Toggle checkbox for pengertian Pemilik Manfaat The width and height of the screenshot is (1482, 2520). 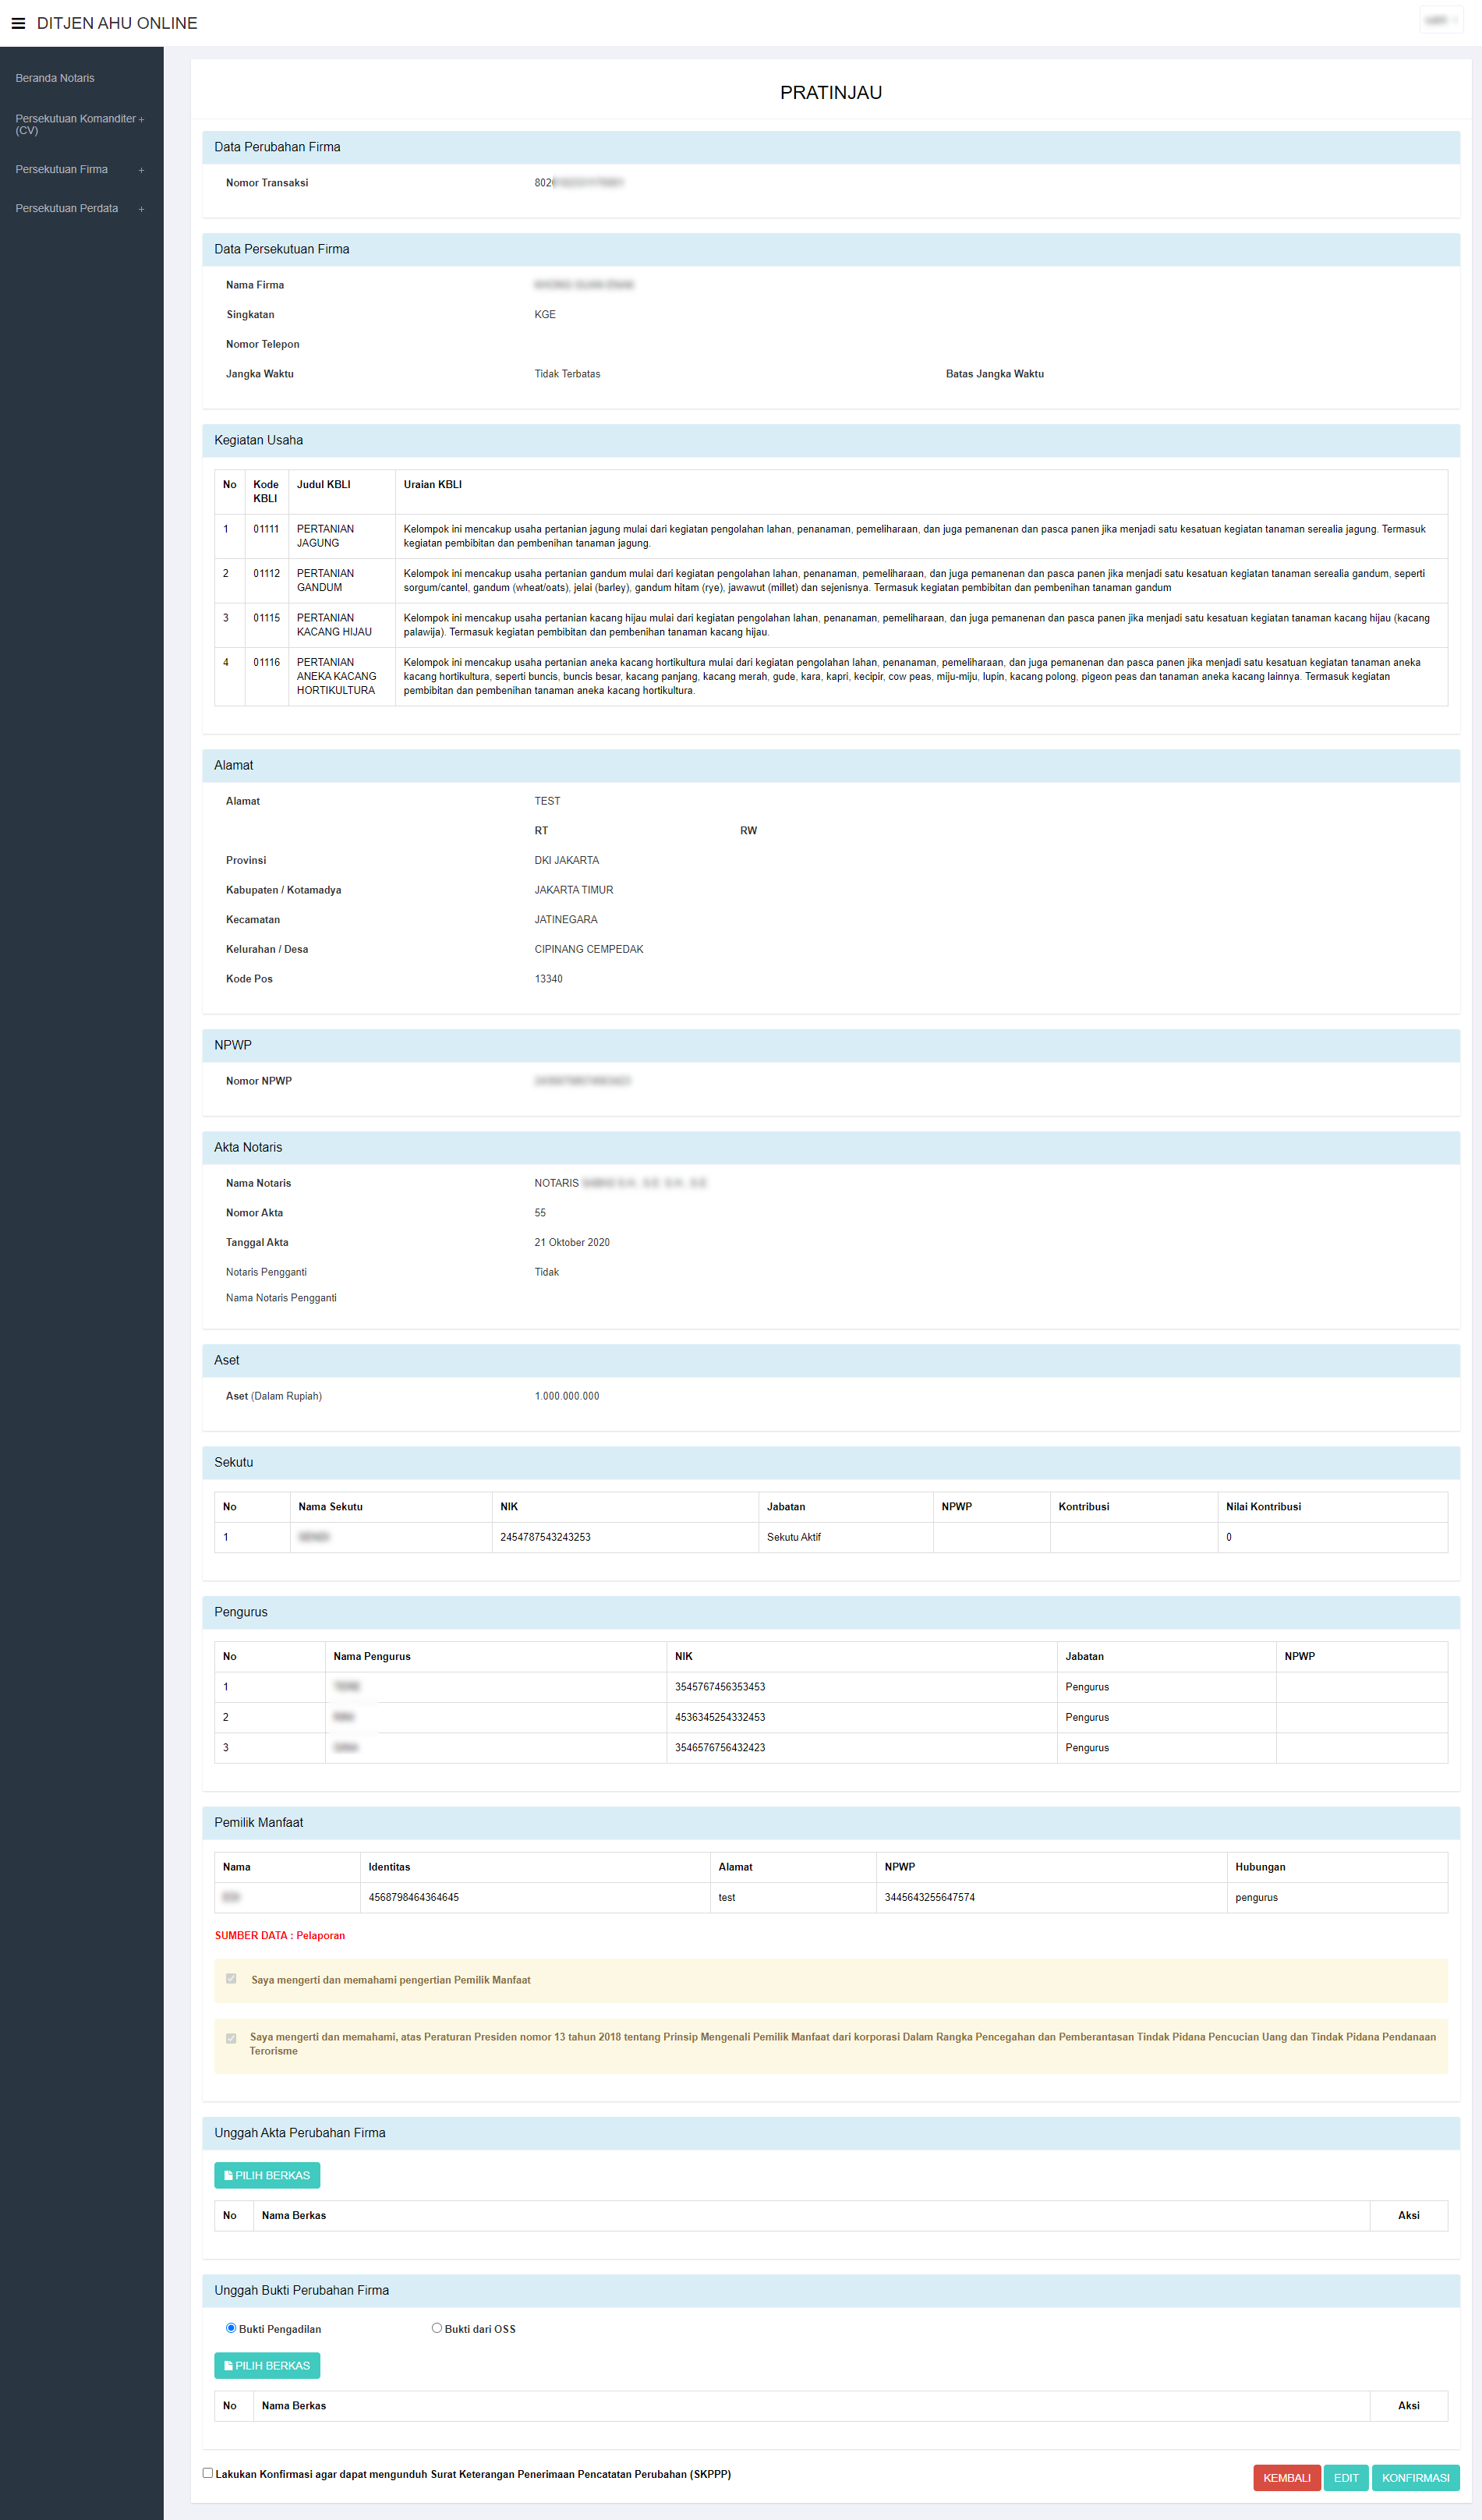pos(231,1979)
